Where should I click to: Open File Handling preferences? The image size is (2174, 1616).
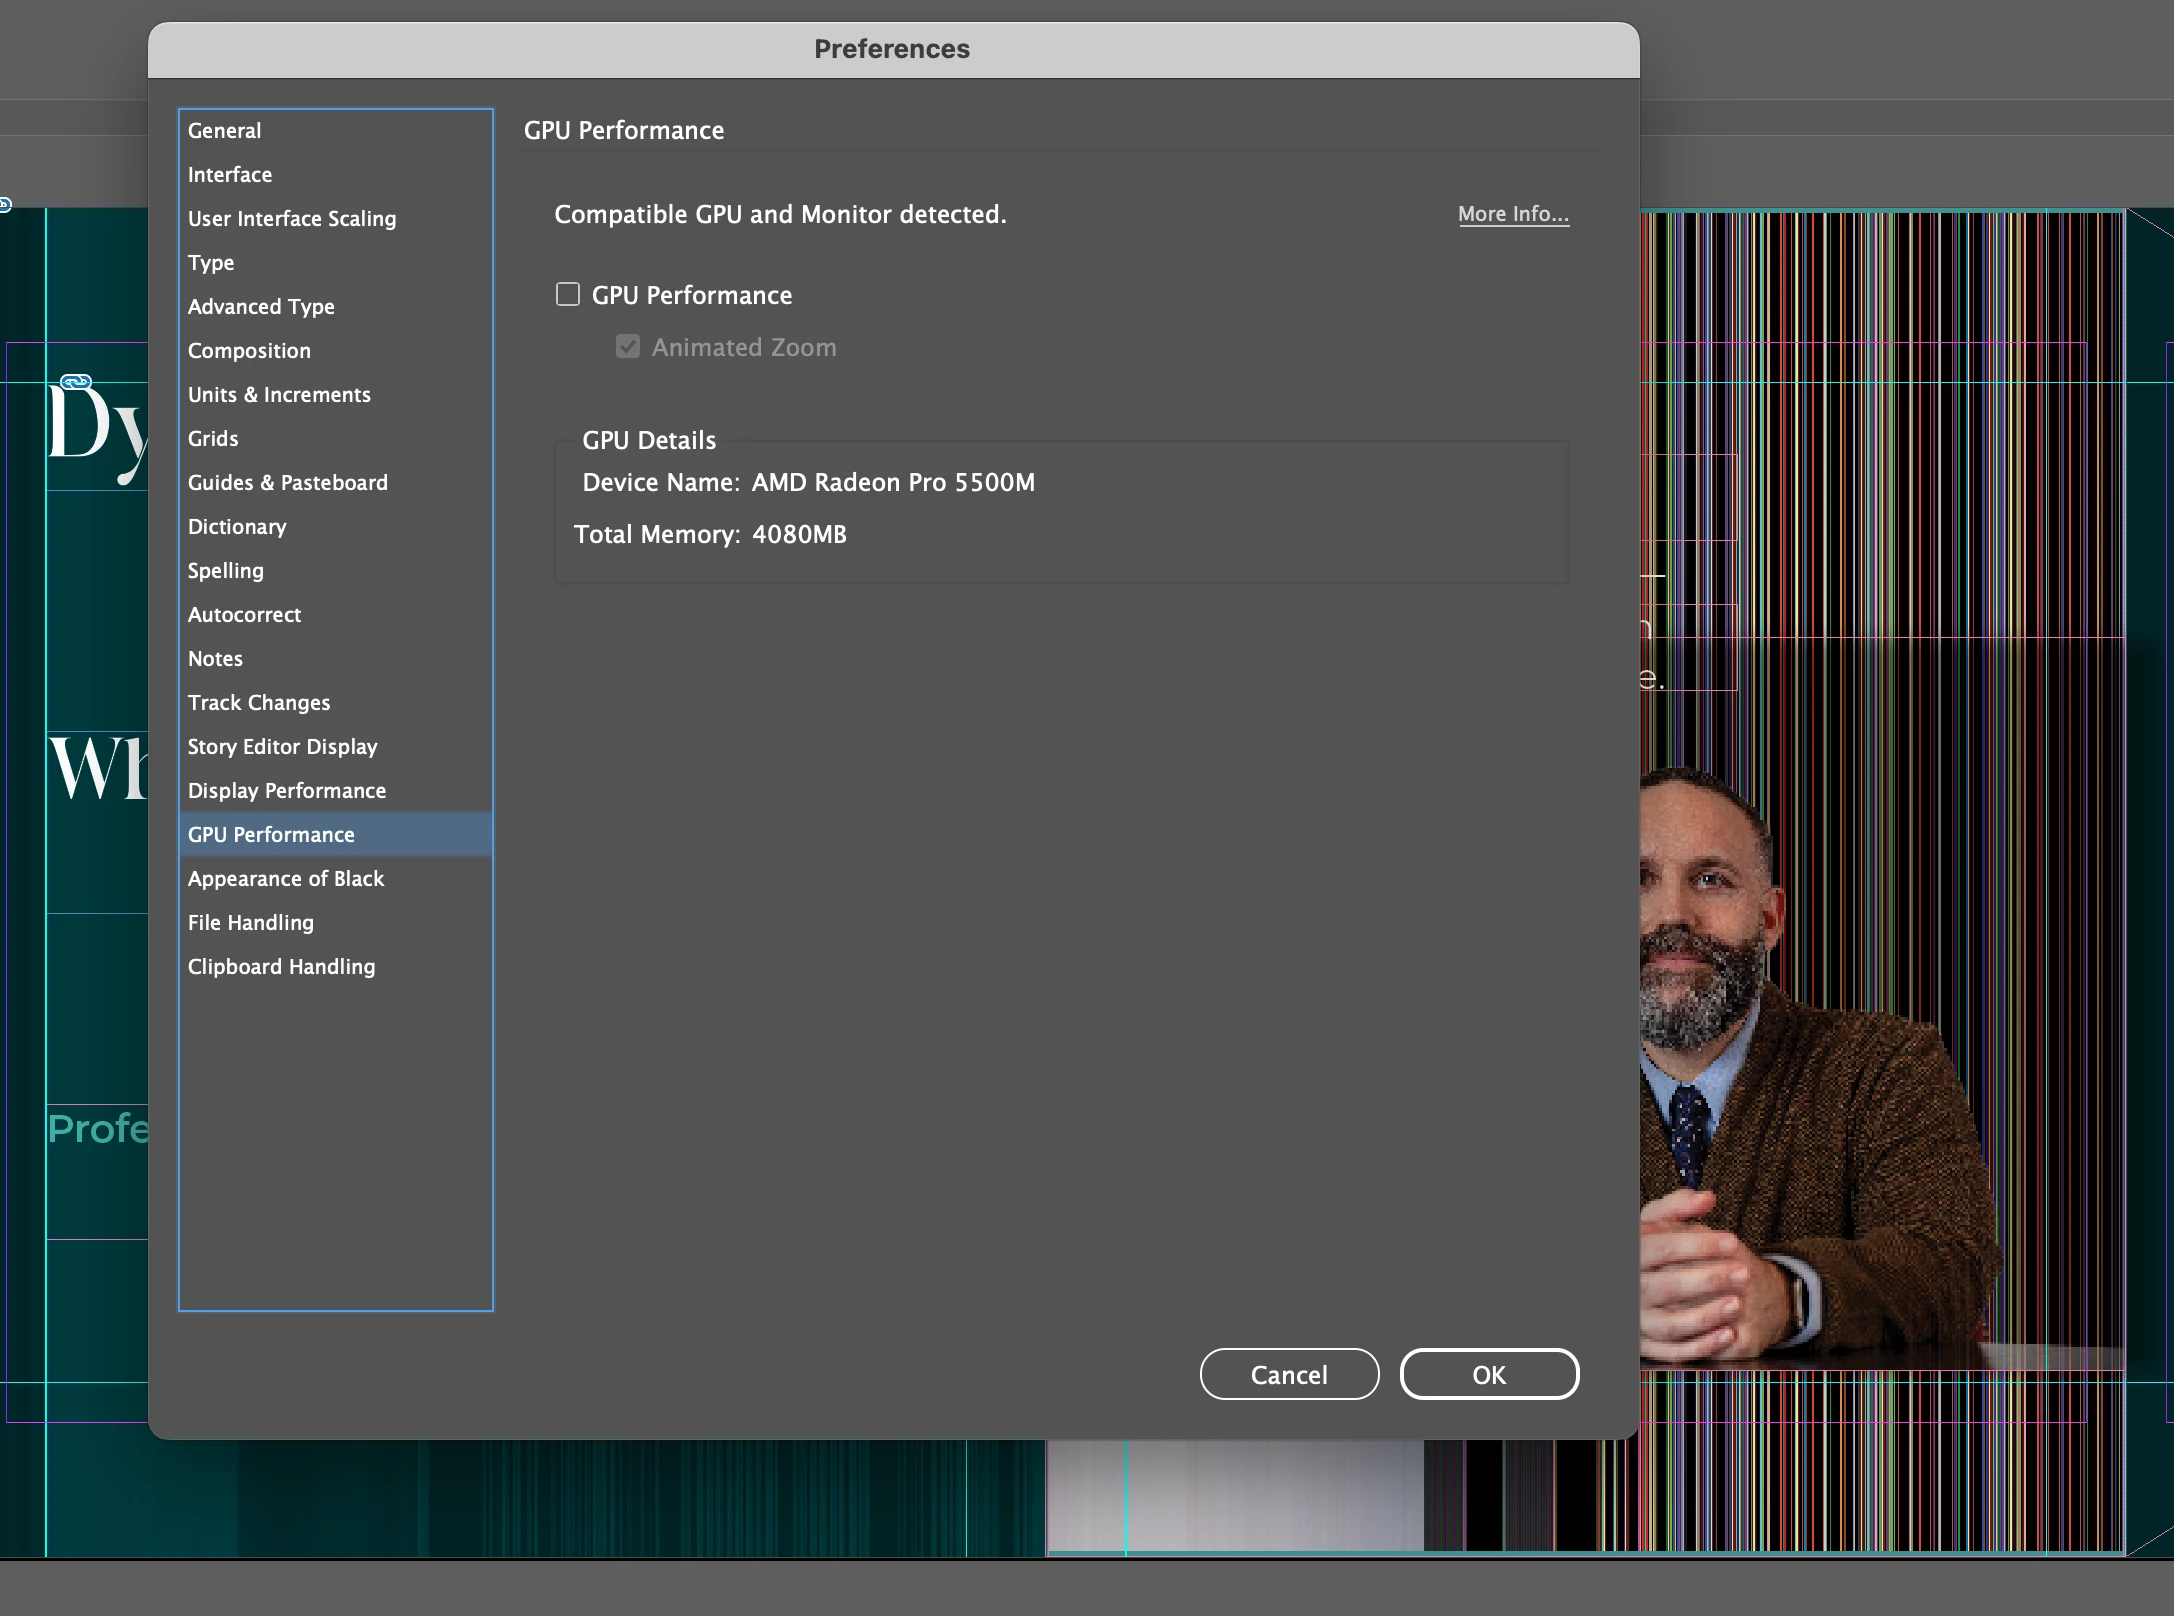click(x=251, y=923)
